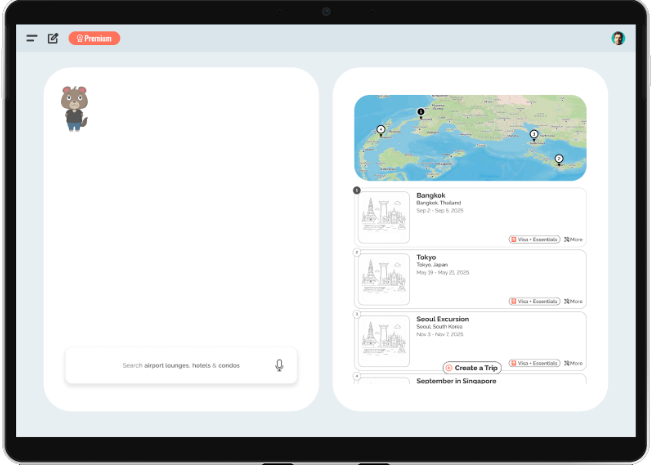Screen dimensions: 654x465
Task: Click the Tokyo, Japan location text
Action: coord(432,265)
